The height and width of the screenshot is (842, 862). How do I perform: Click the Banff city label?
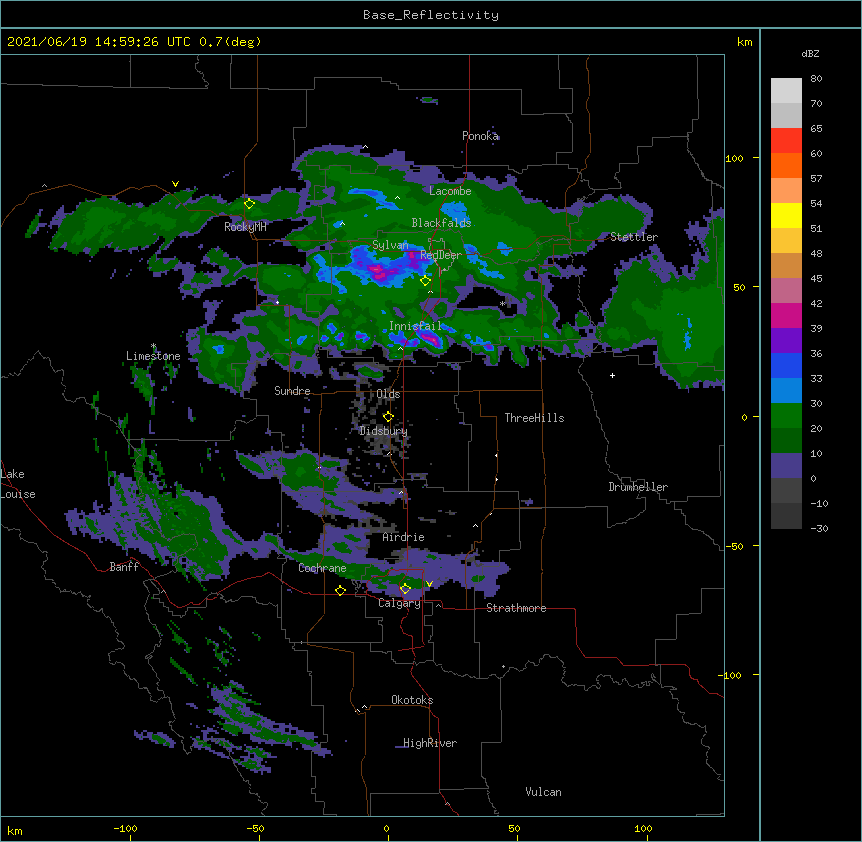click(x=124, y=567)
